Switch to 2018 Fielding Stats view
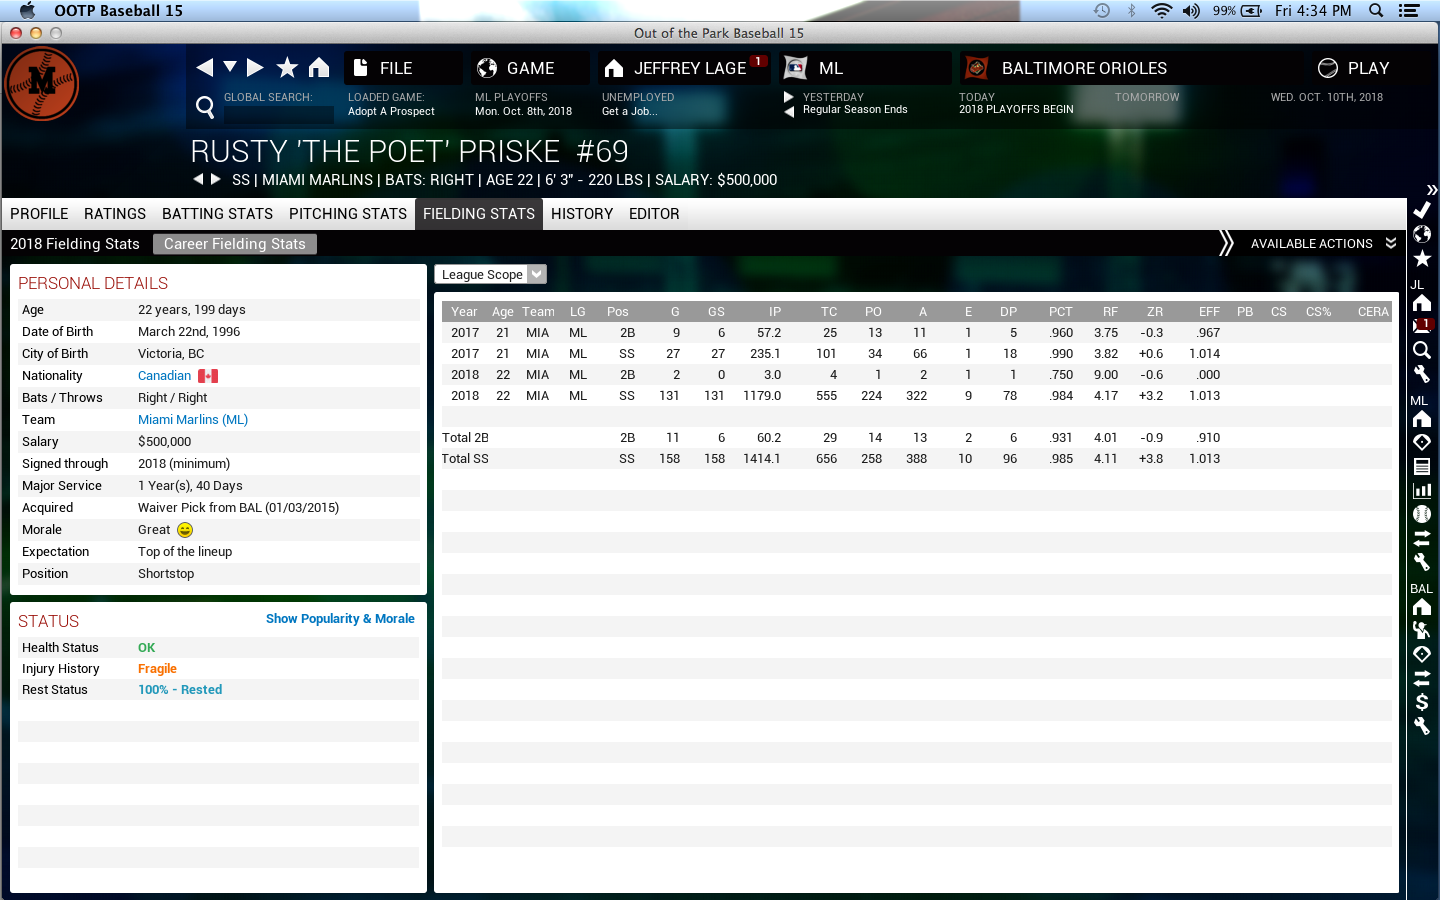 pyautogui.click(x=75, y=244)
